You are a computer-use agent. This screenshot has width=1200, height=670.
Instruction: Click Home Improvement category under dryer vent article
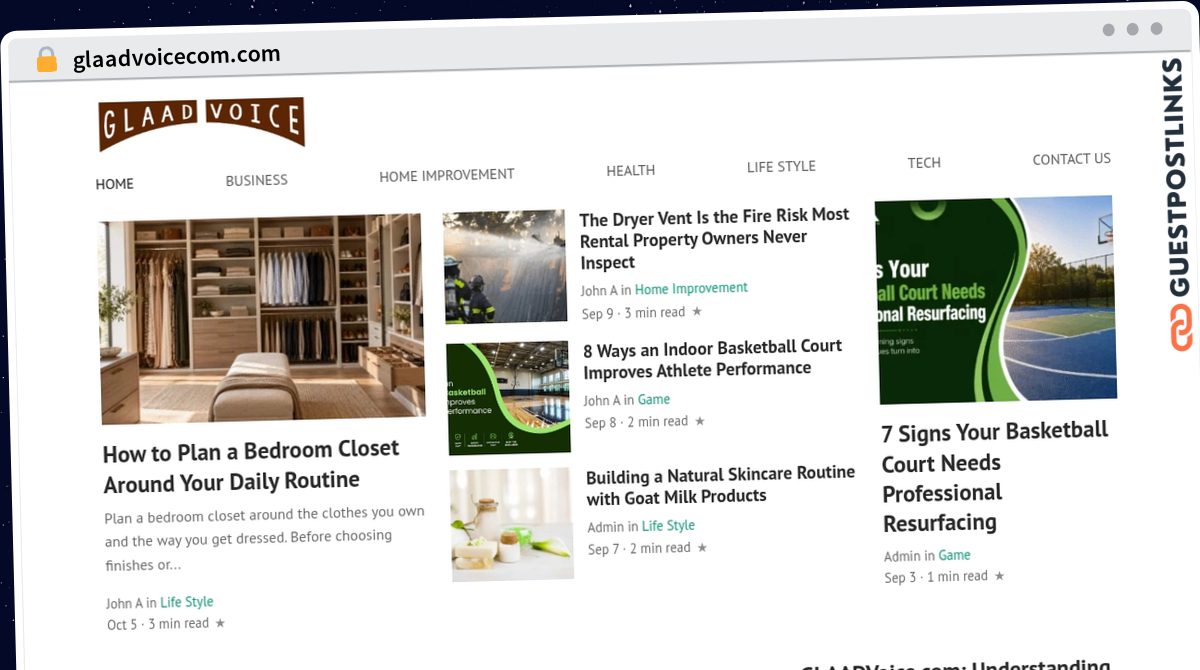coord(691,288)
